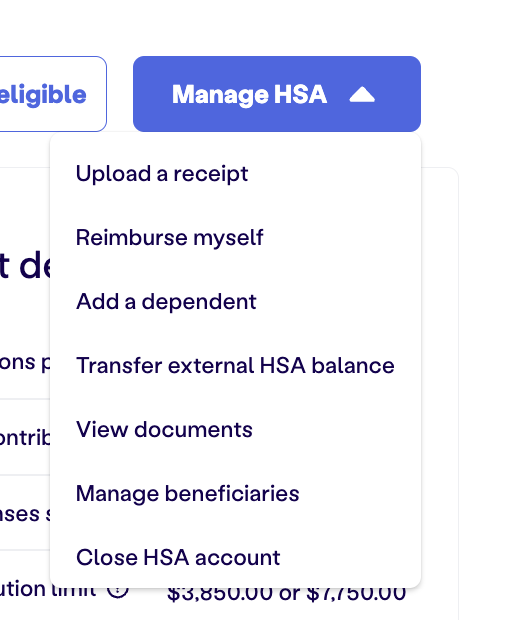Click the row label starting with 'ontrib'
Viewport: 520px width, 620px height.
(x=25, y=438)
